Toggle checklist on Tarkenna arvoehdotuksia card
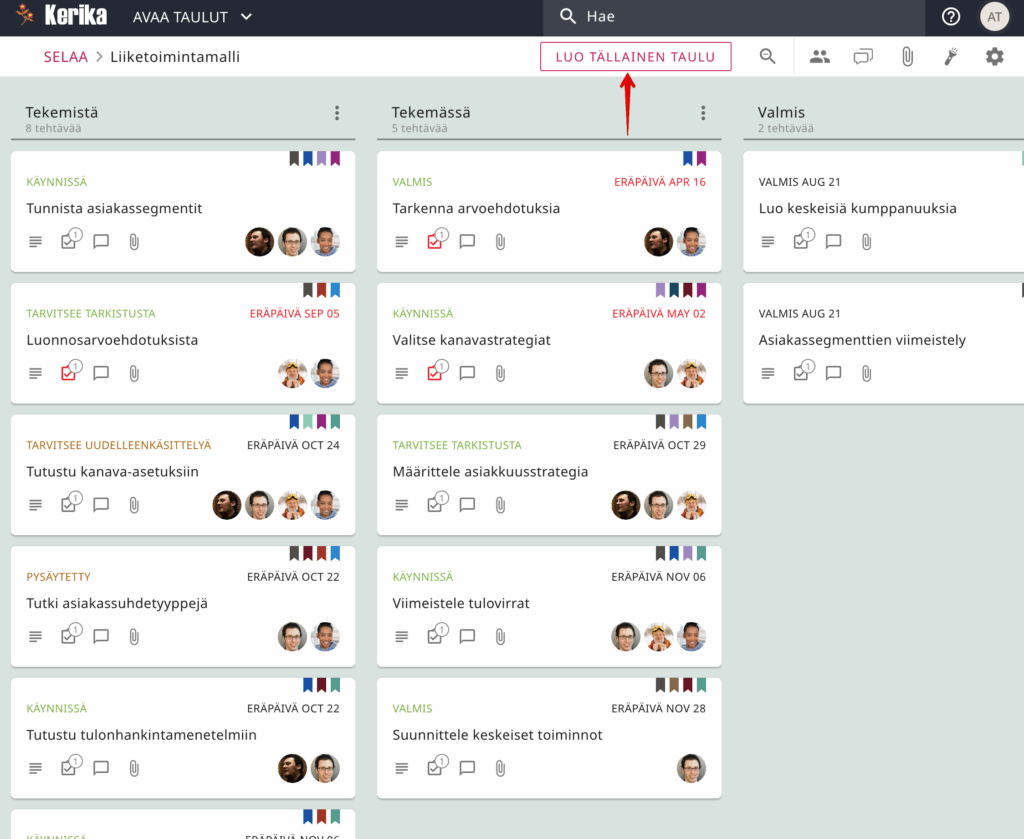This screenshot has width=1024, height=839. click(x=435, y=241)
